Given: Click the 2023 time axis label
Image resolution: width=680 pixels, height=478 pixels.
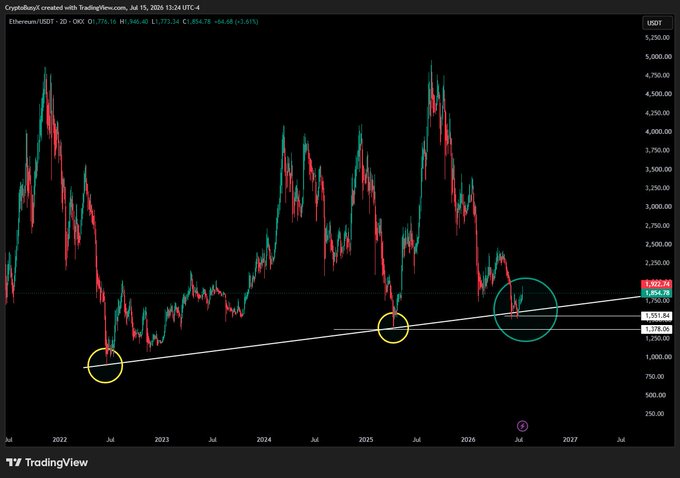Looking at the screenshot, I should pos(162,439).
